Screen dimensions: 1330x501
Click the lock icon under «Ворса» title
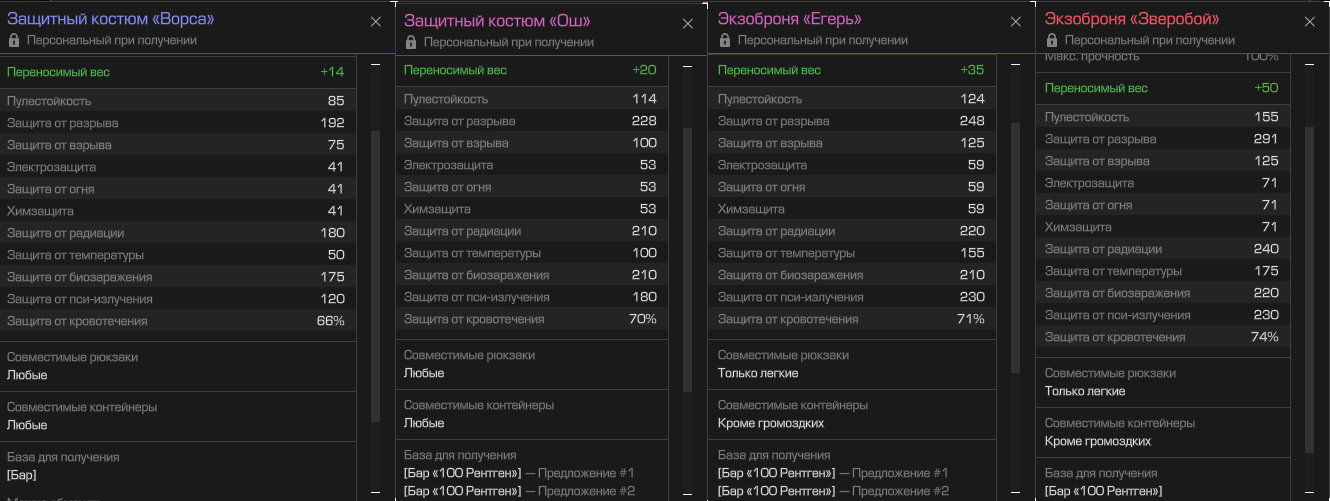tap(14, 40)
